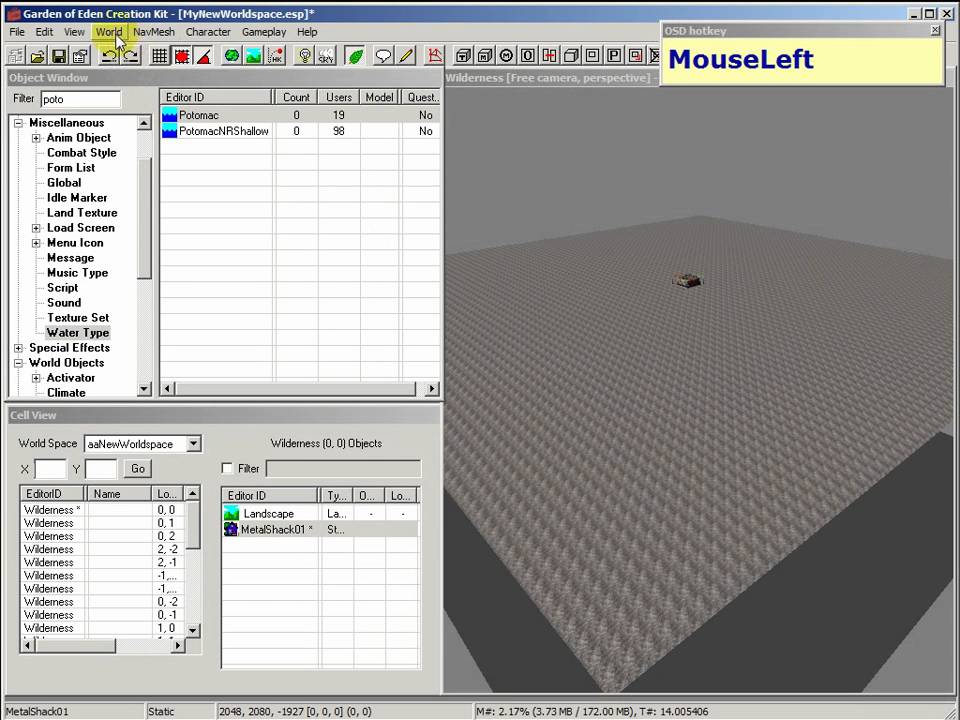Toggle the red Snap to Angle icon
Image resolution: width=960 pixels, height=720 pixels.
182,56
